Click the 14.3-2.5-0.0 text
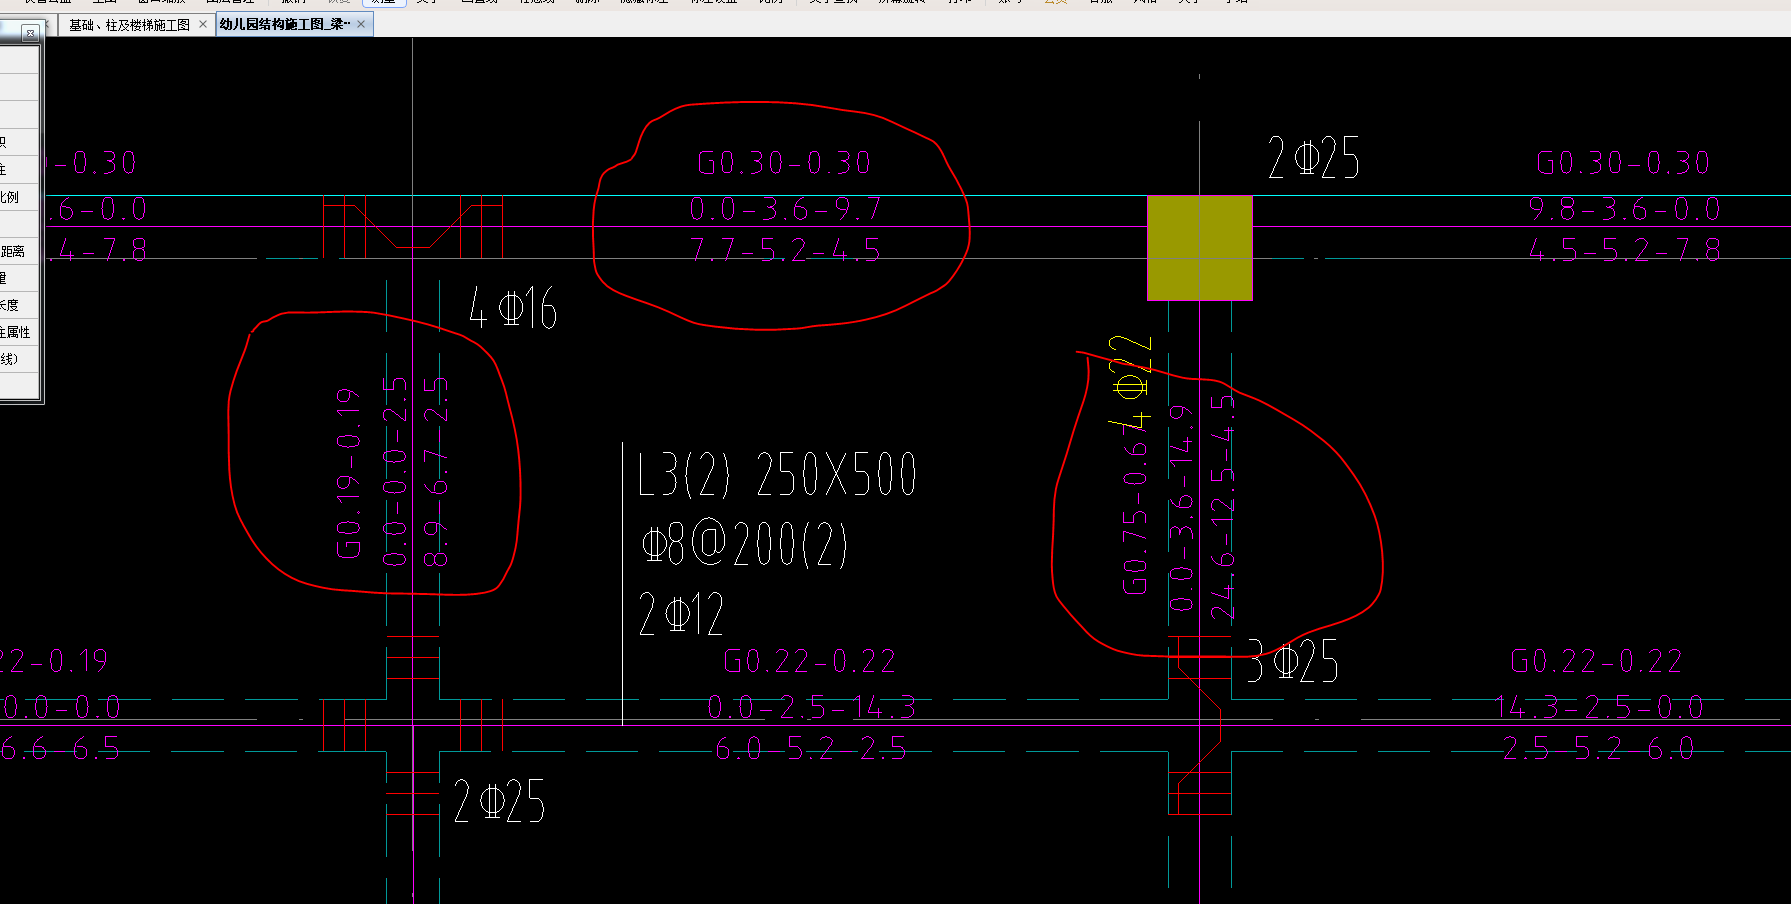 pyautogui.click(x=1598, y=707)
